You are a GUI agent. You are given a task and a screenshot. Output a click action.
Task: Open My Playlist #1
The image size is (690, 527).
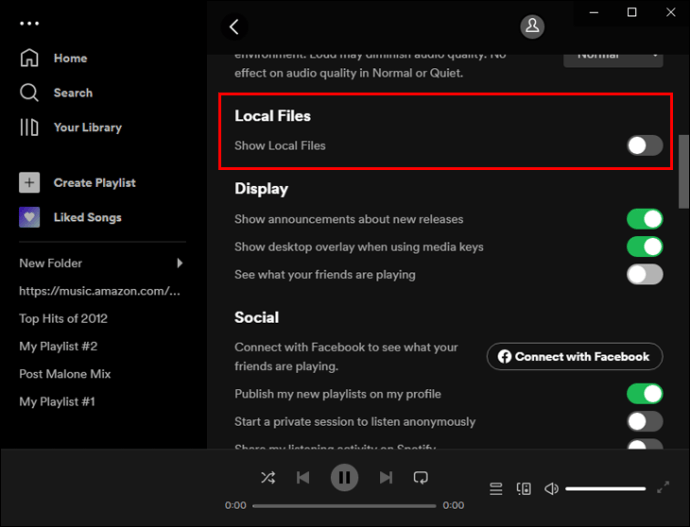coord(57,402)
